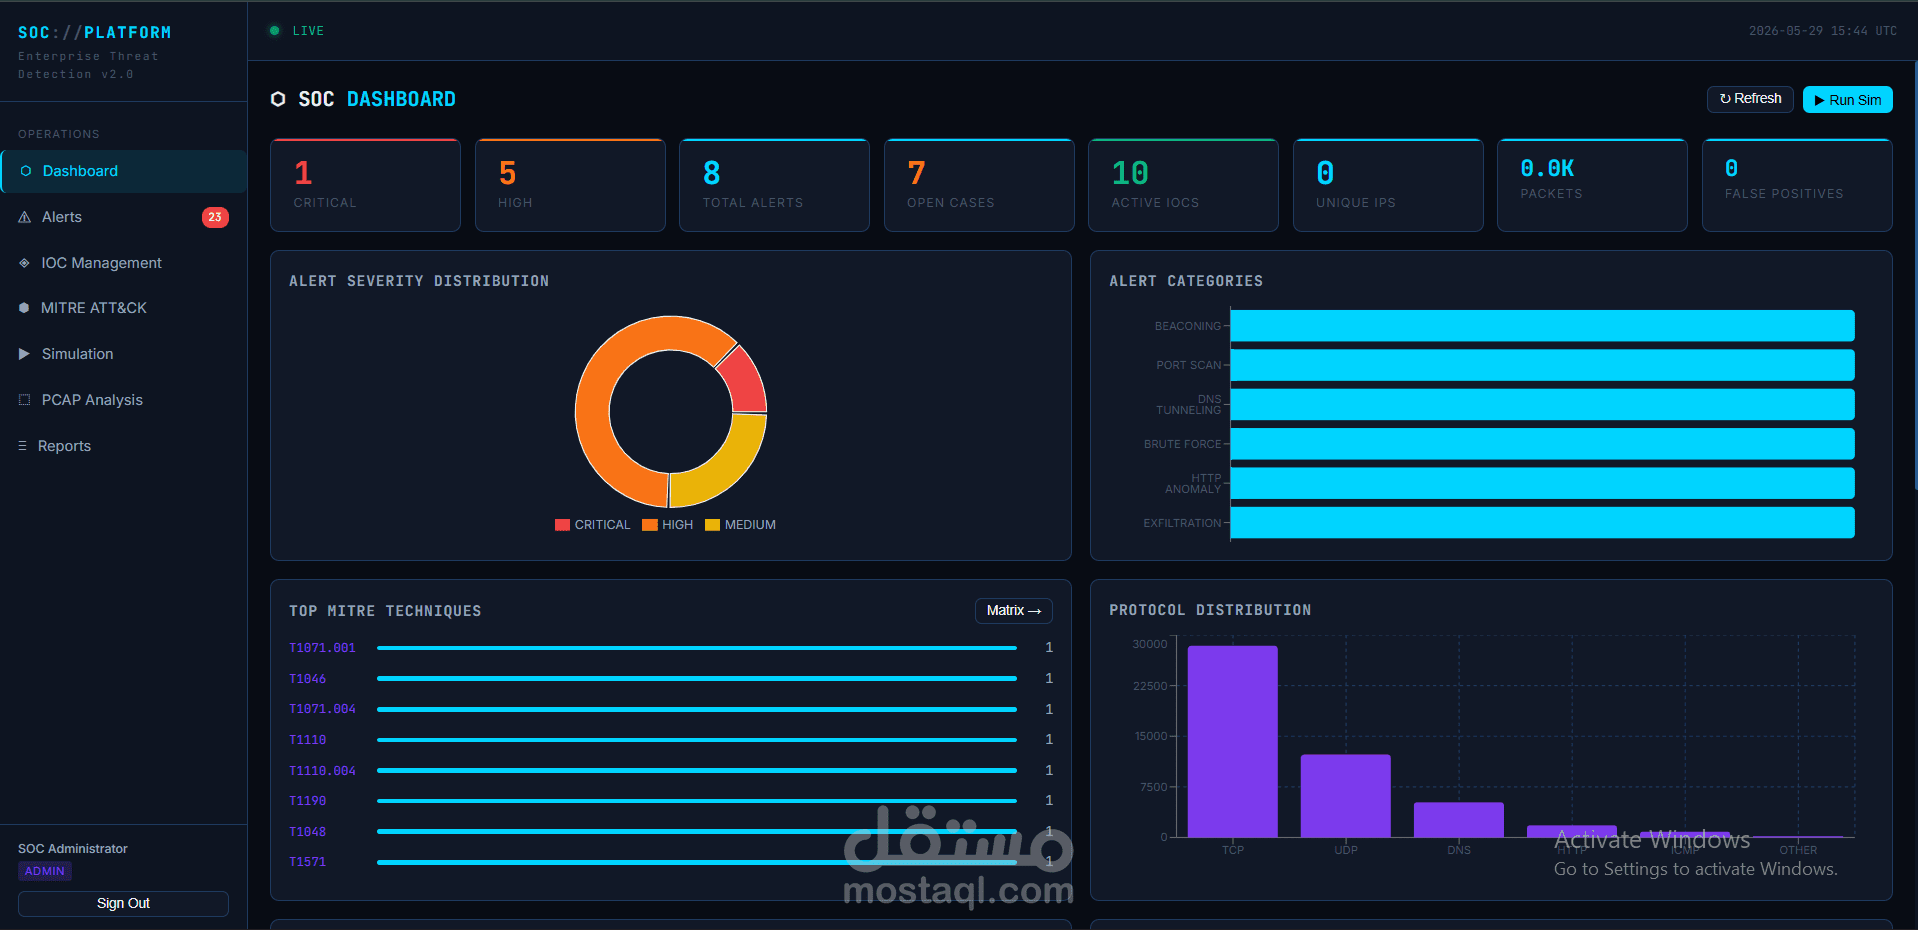1918x930 pixels.
Task: Click the Run Sim button
Action: pyautogui.click(x=1847, y=100)
